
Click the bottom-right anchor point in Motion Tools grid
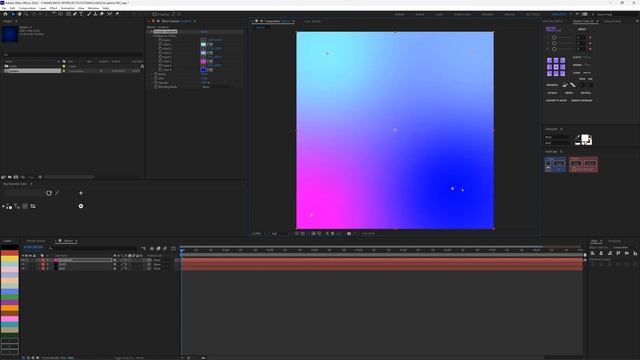[562, 73]
